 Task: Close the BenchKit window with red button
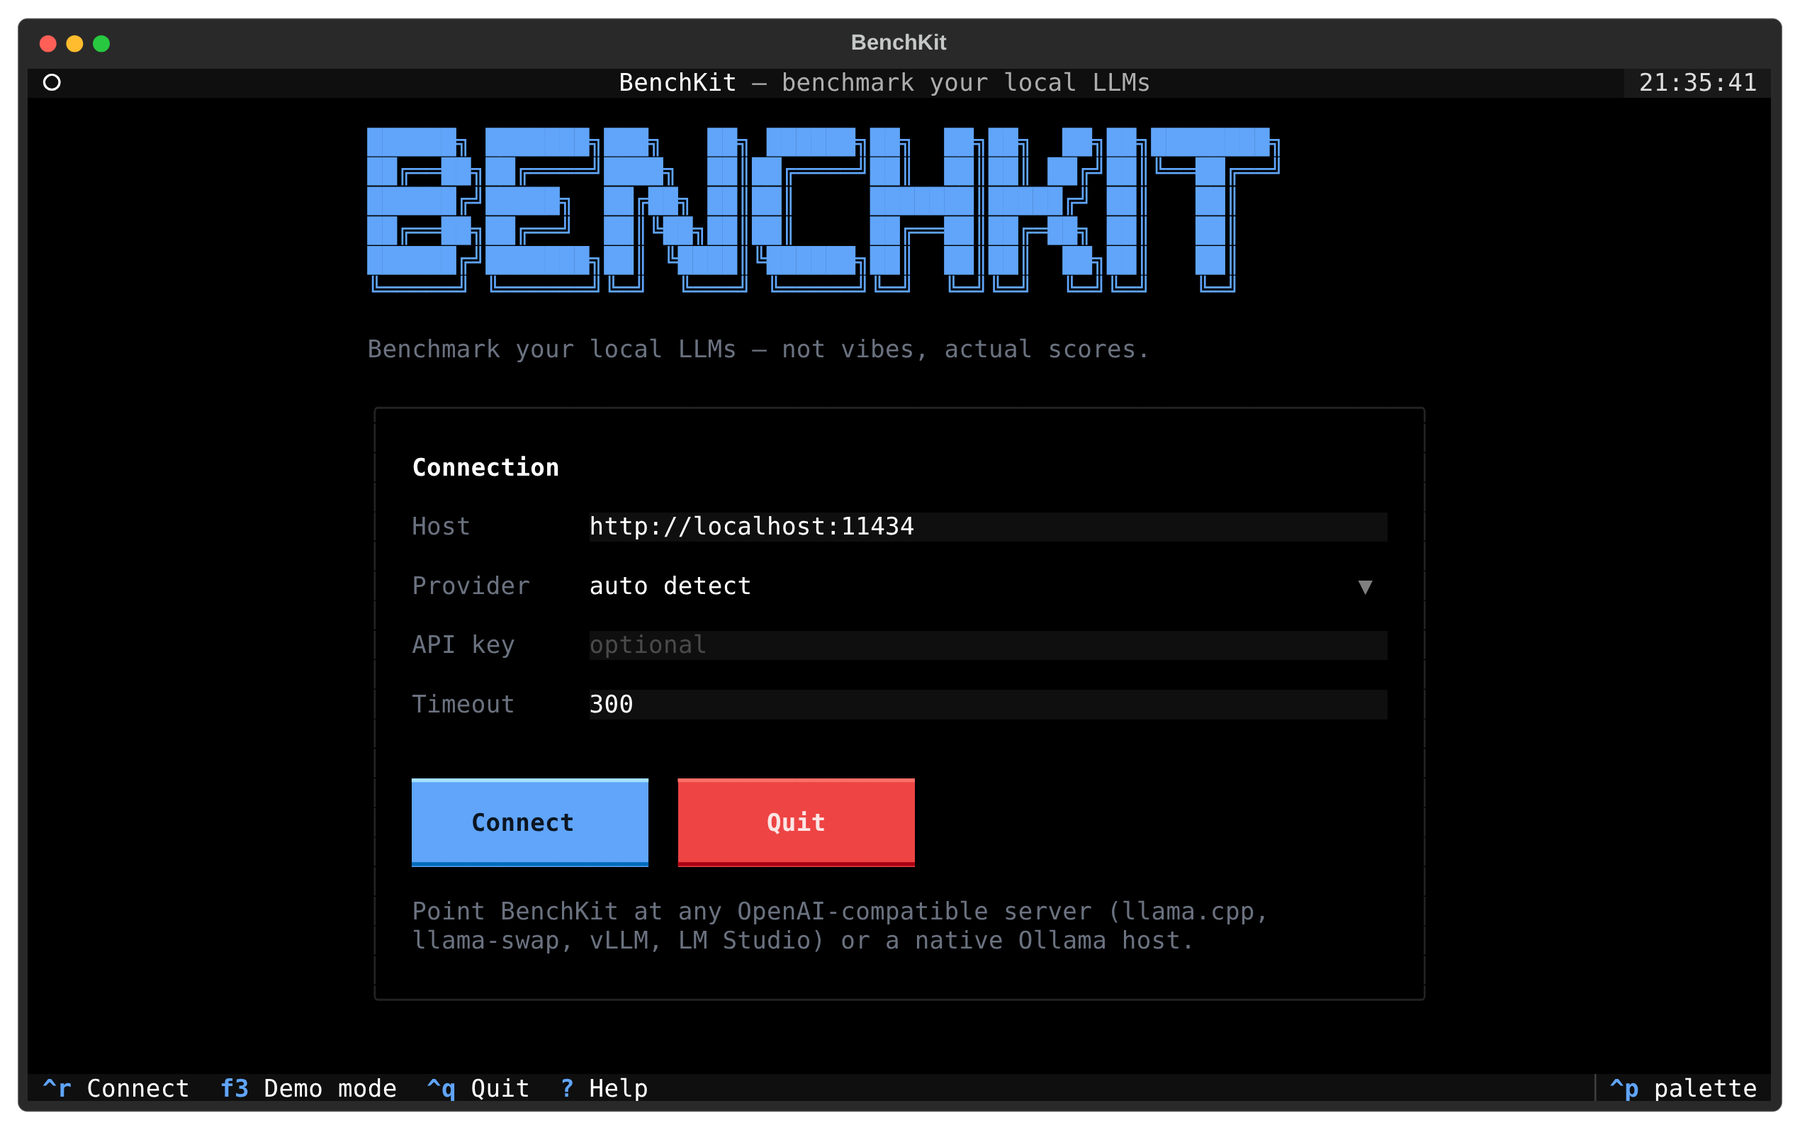pos(47,43)
